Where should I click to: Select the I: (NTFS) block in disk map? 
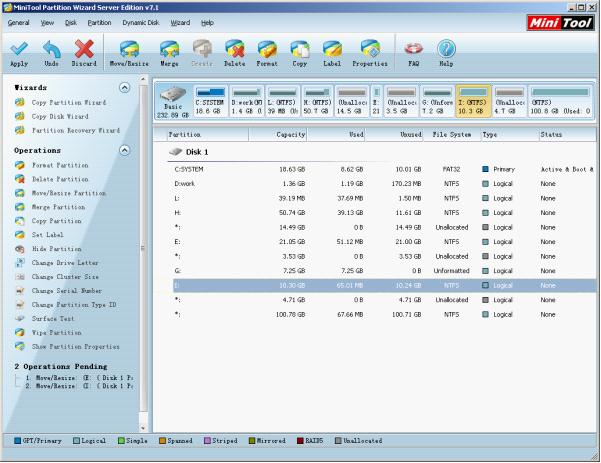[x=473, y=101]
